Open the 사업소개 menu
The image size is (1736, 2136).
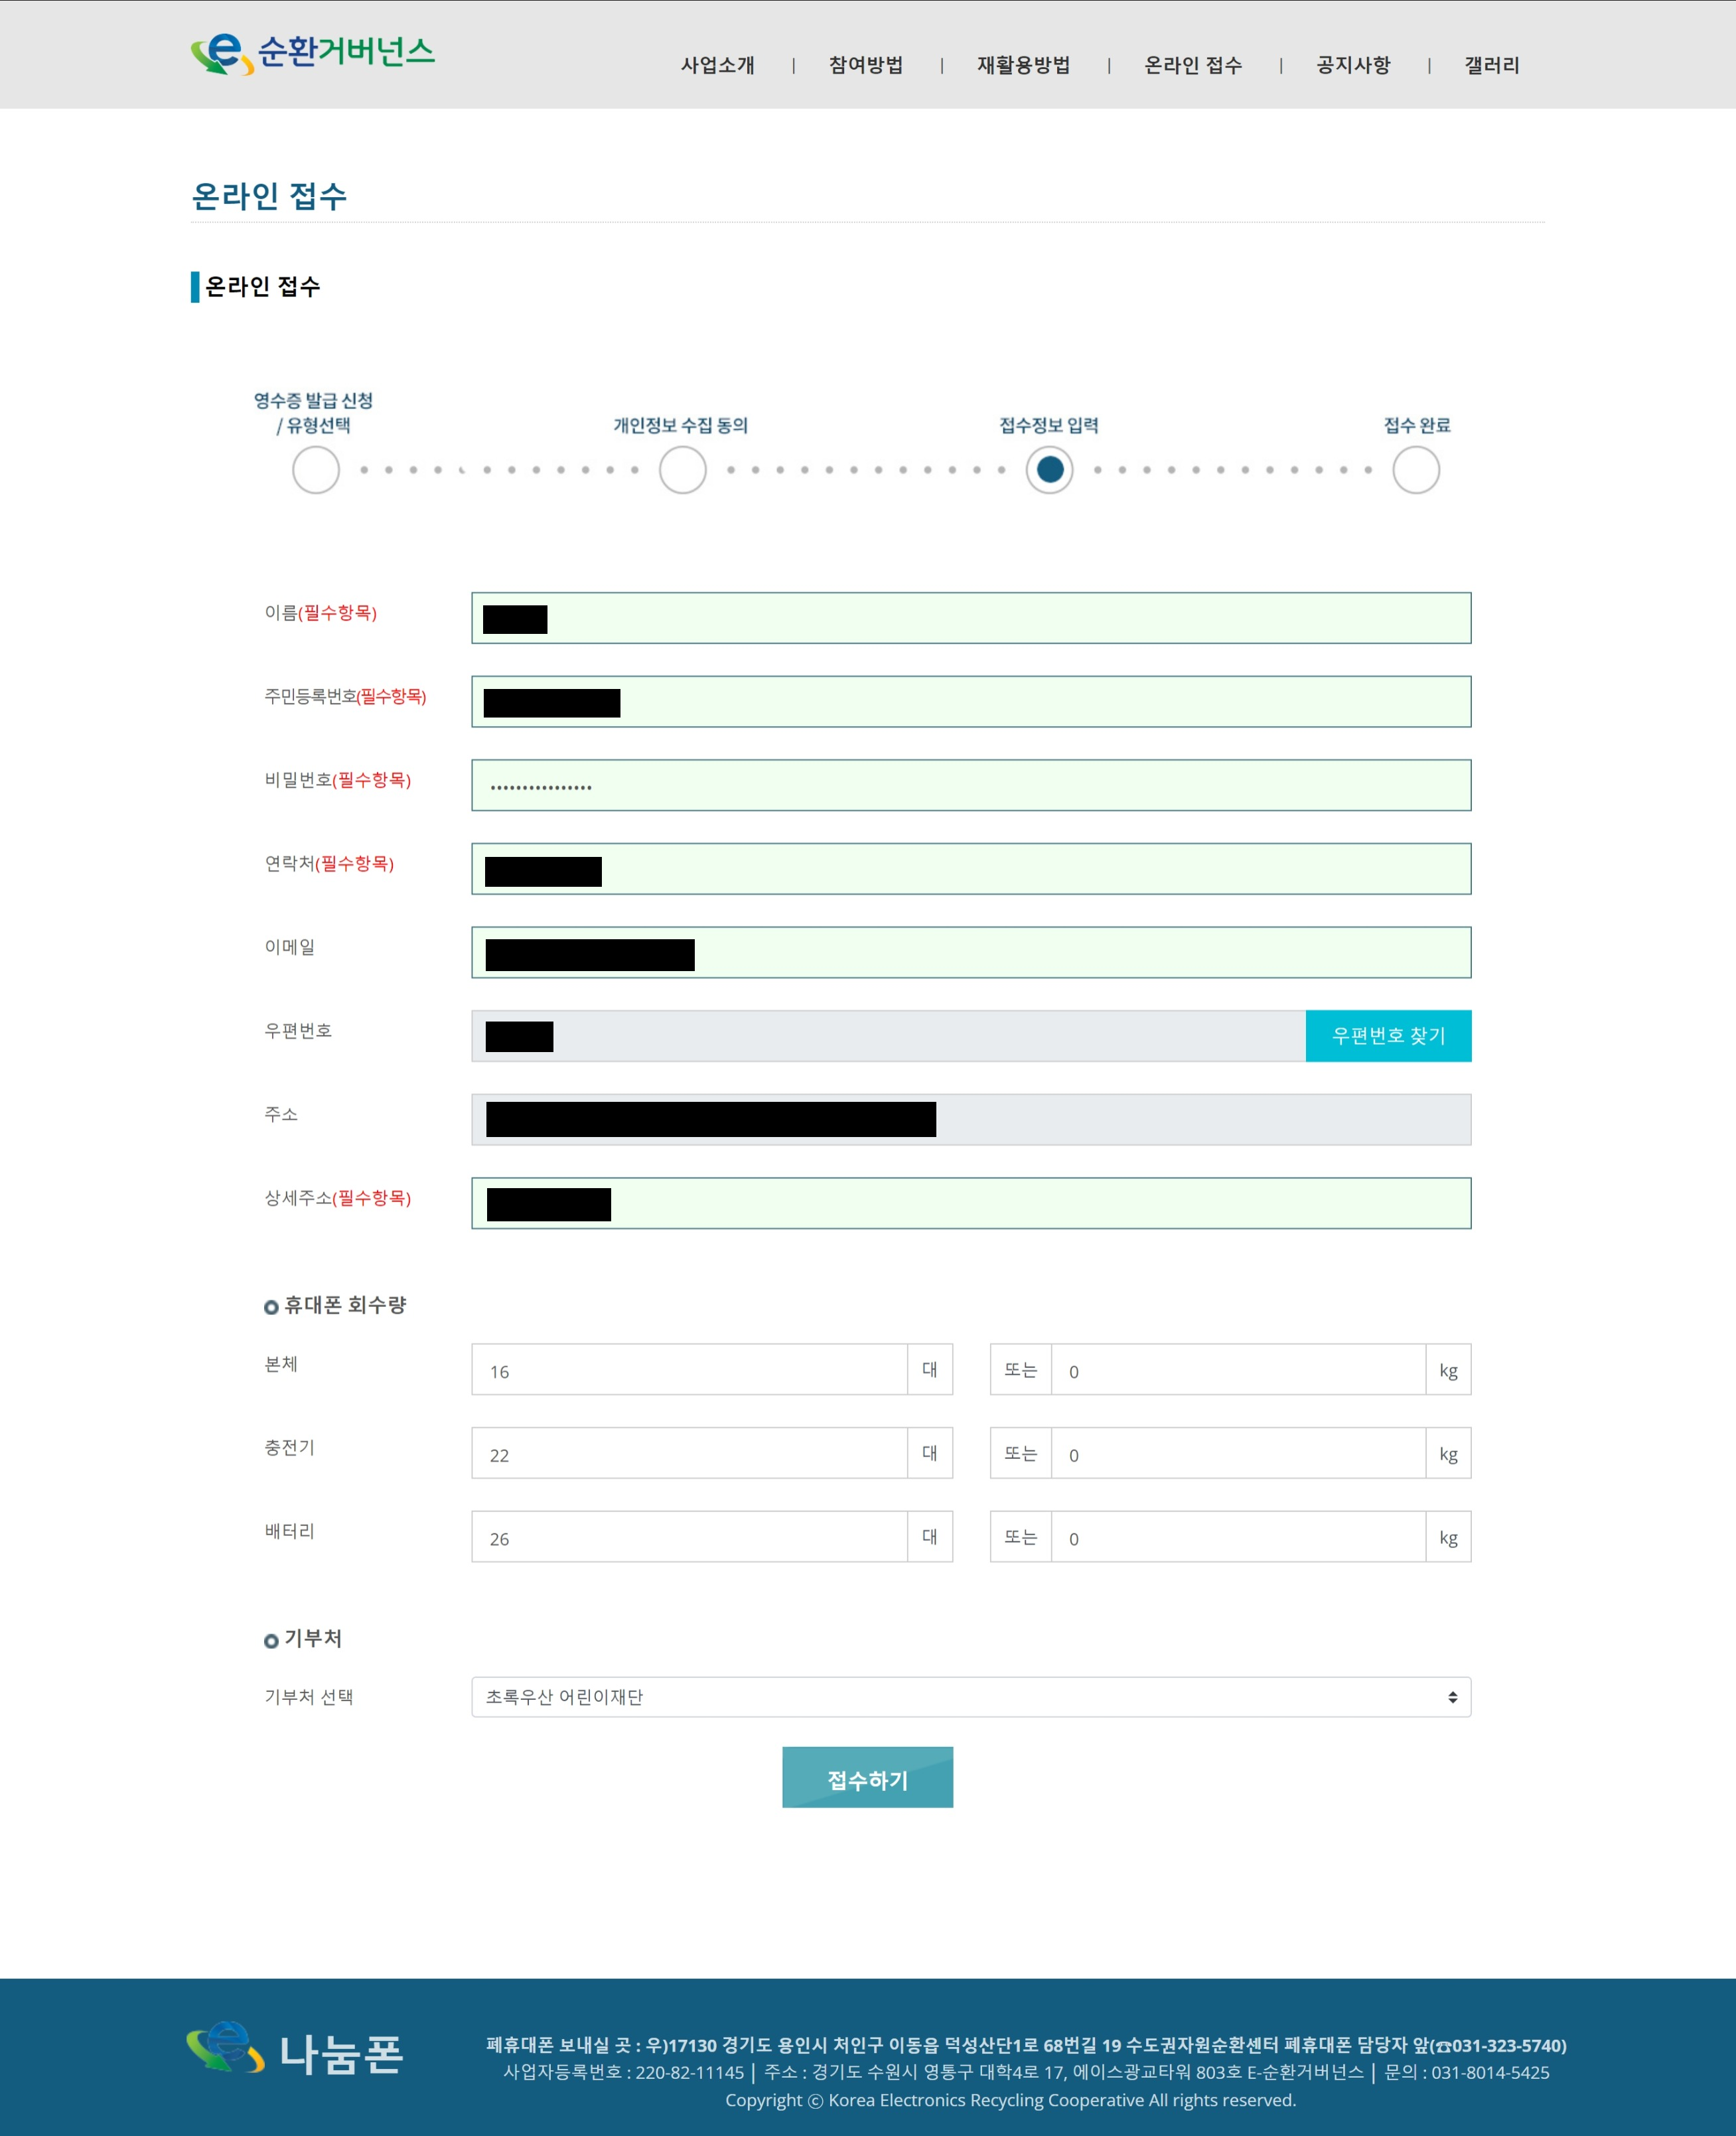coord(717,66)
